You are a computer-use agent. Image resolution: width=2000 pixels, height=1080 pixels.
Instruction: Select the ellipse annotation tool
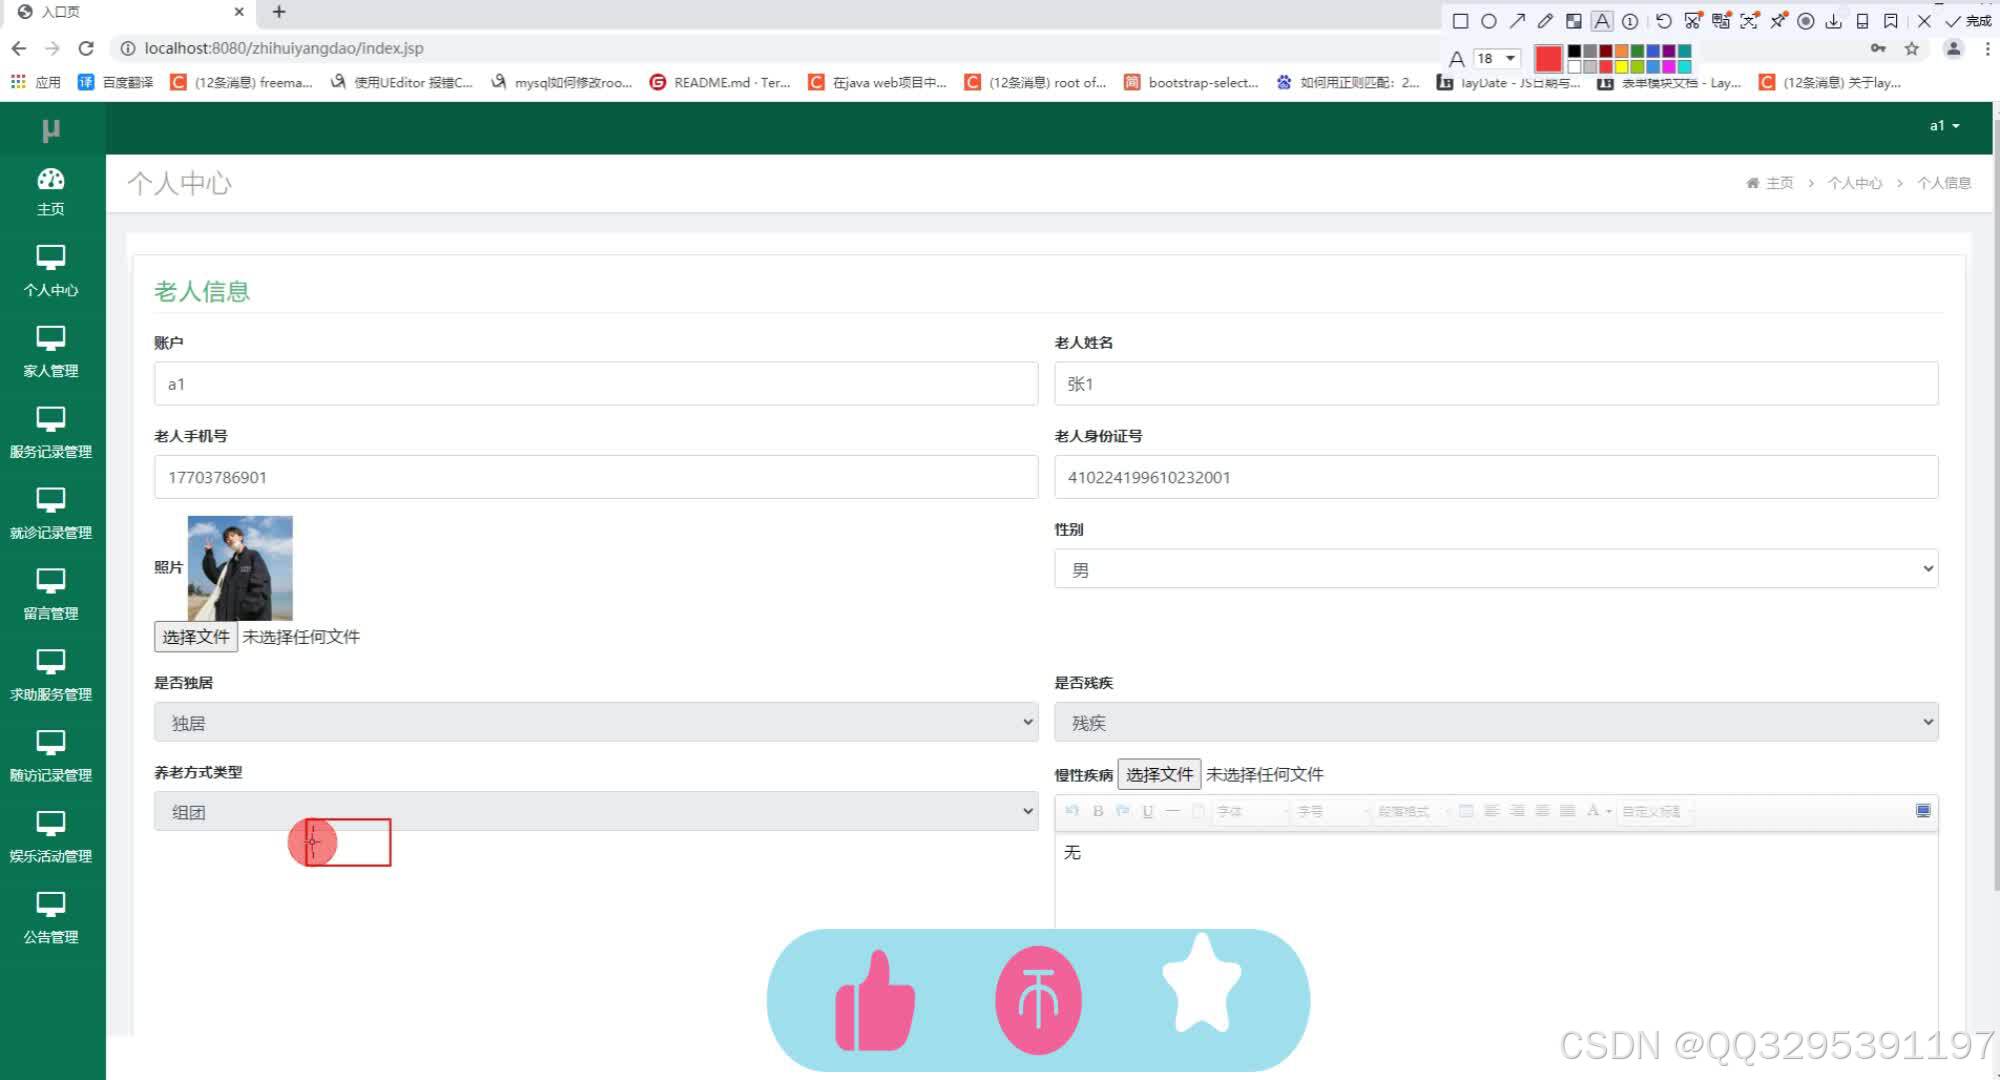click(x=1488, y=21)
